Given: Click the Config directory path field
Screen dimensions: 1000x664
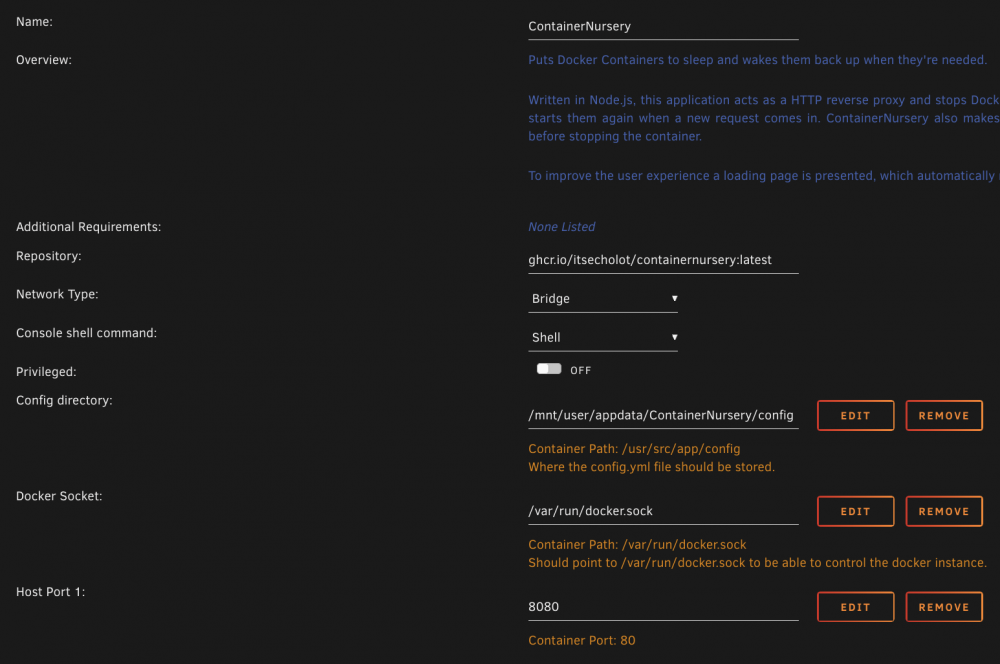Looking at the screenshot, I should point(663,415).
